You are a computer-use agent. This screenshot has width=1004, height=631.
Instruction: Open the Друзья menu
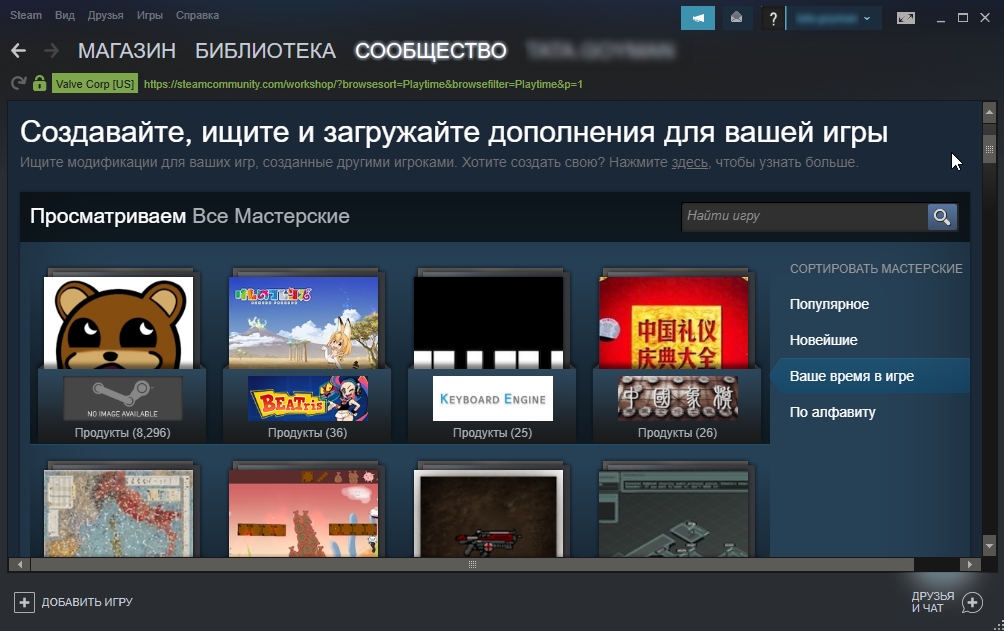pyautogui.click(x=106, y=15)
